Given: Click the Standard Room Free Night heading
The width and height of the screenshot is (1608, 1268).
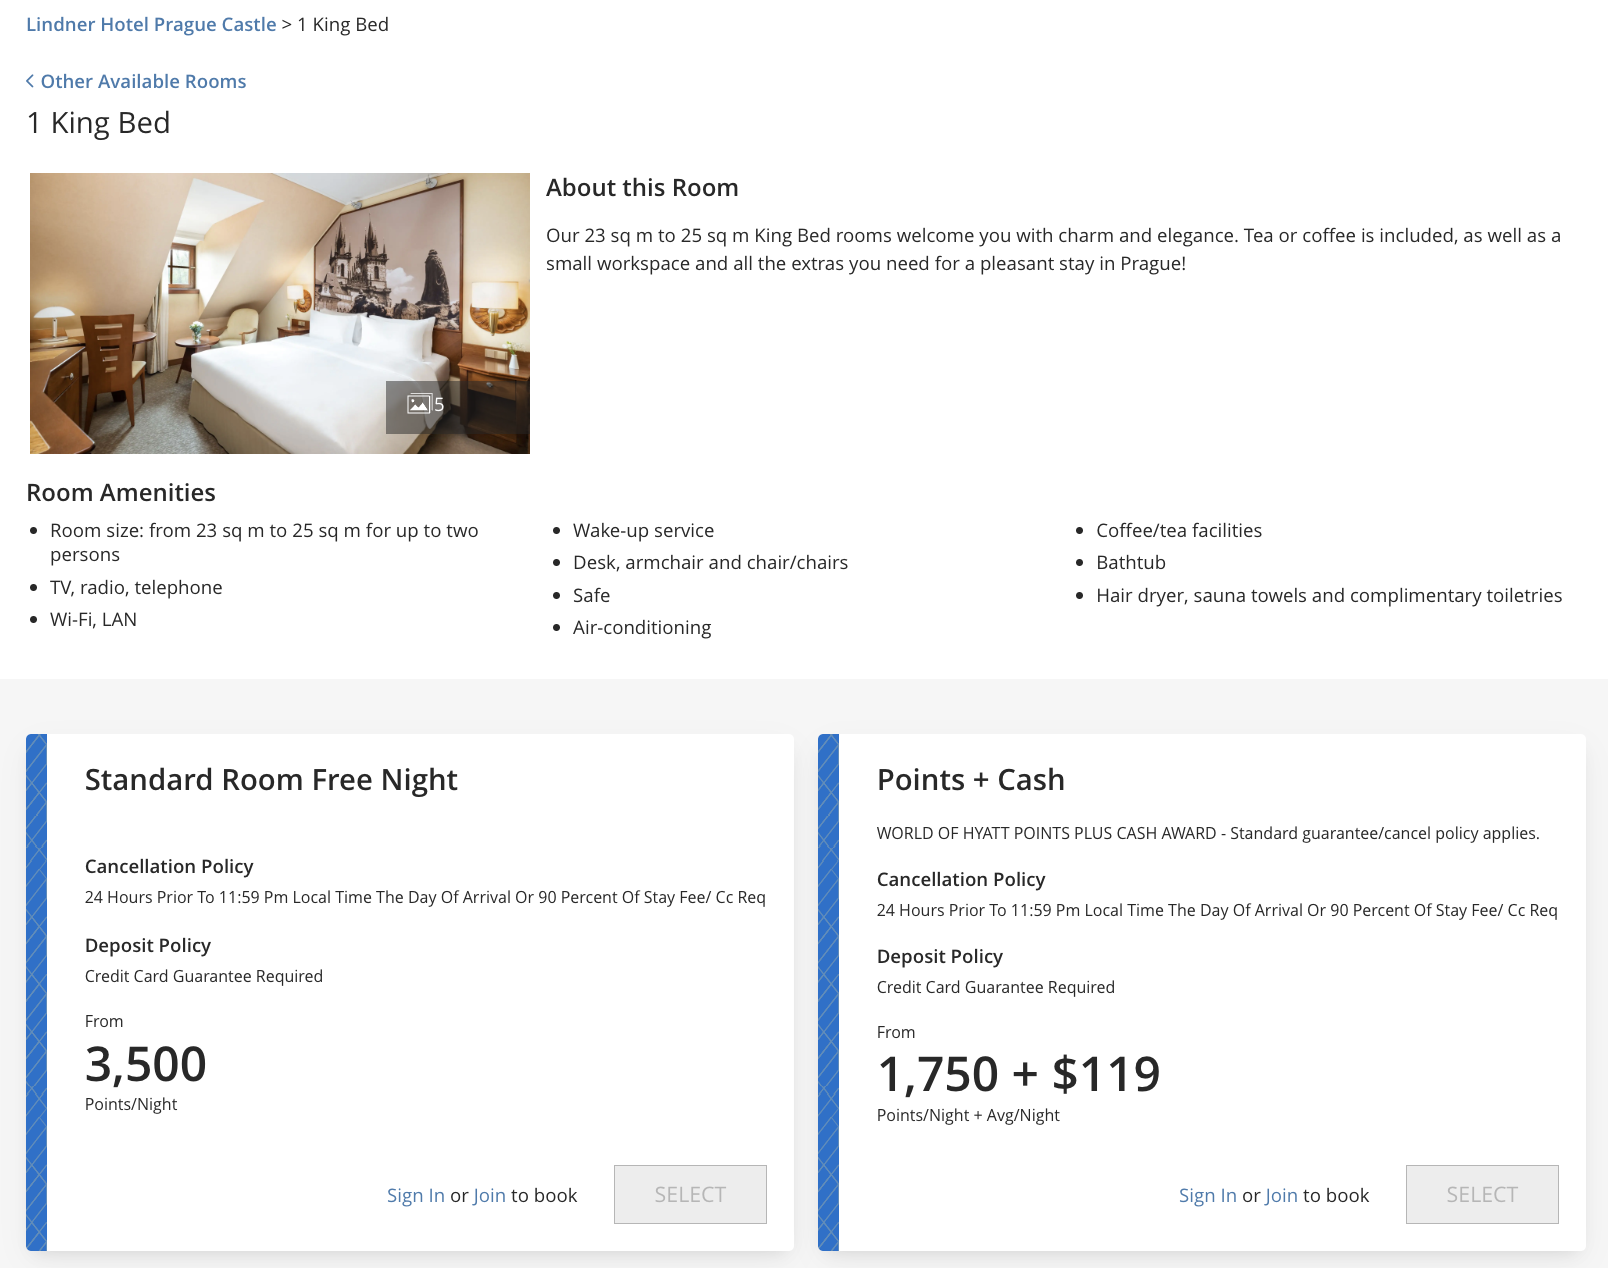Looking at the screenshot, I should point(271,779).
